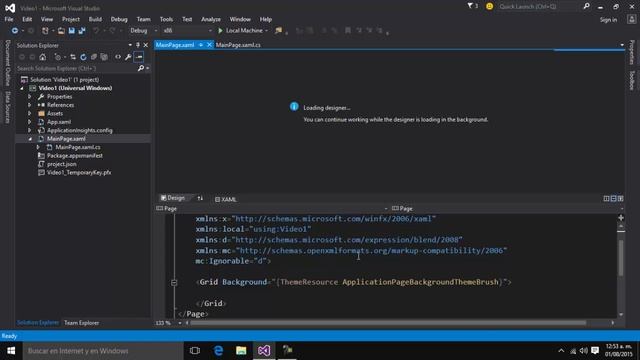Switch to the Team Explorer tab

point(81,323)
